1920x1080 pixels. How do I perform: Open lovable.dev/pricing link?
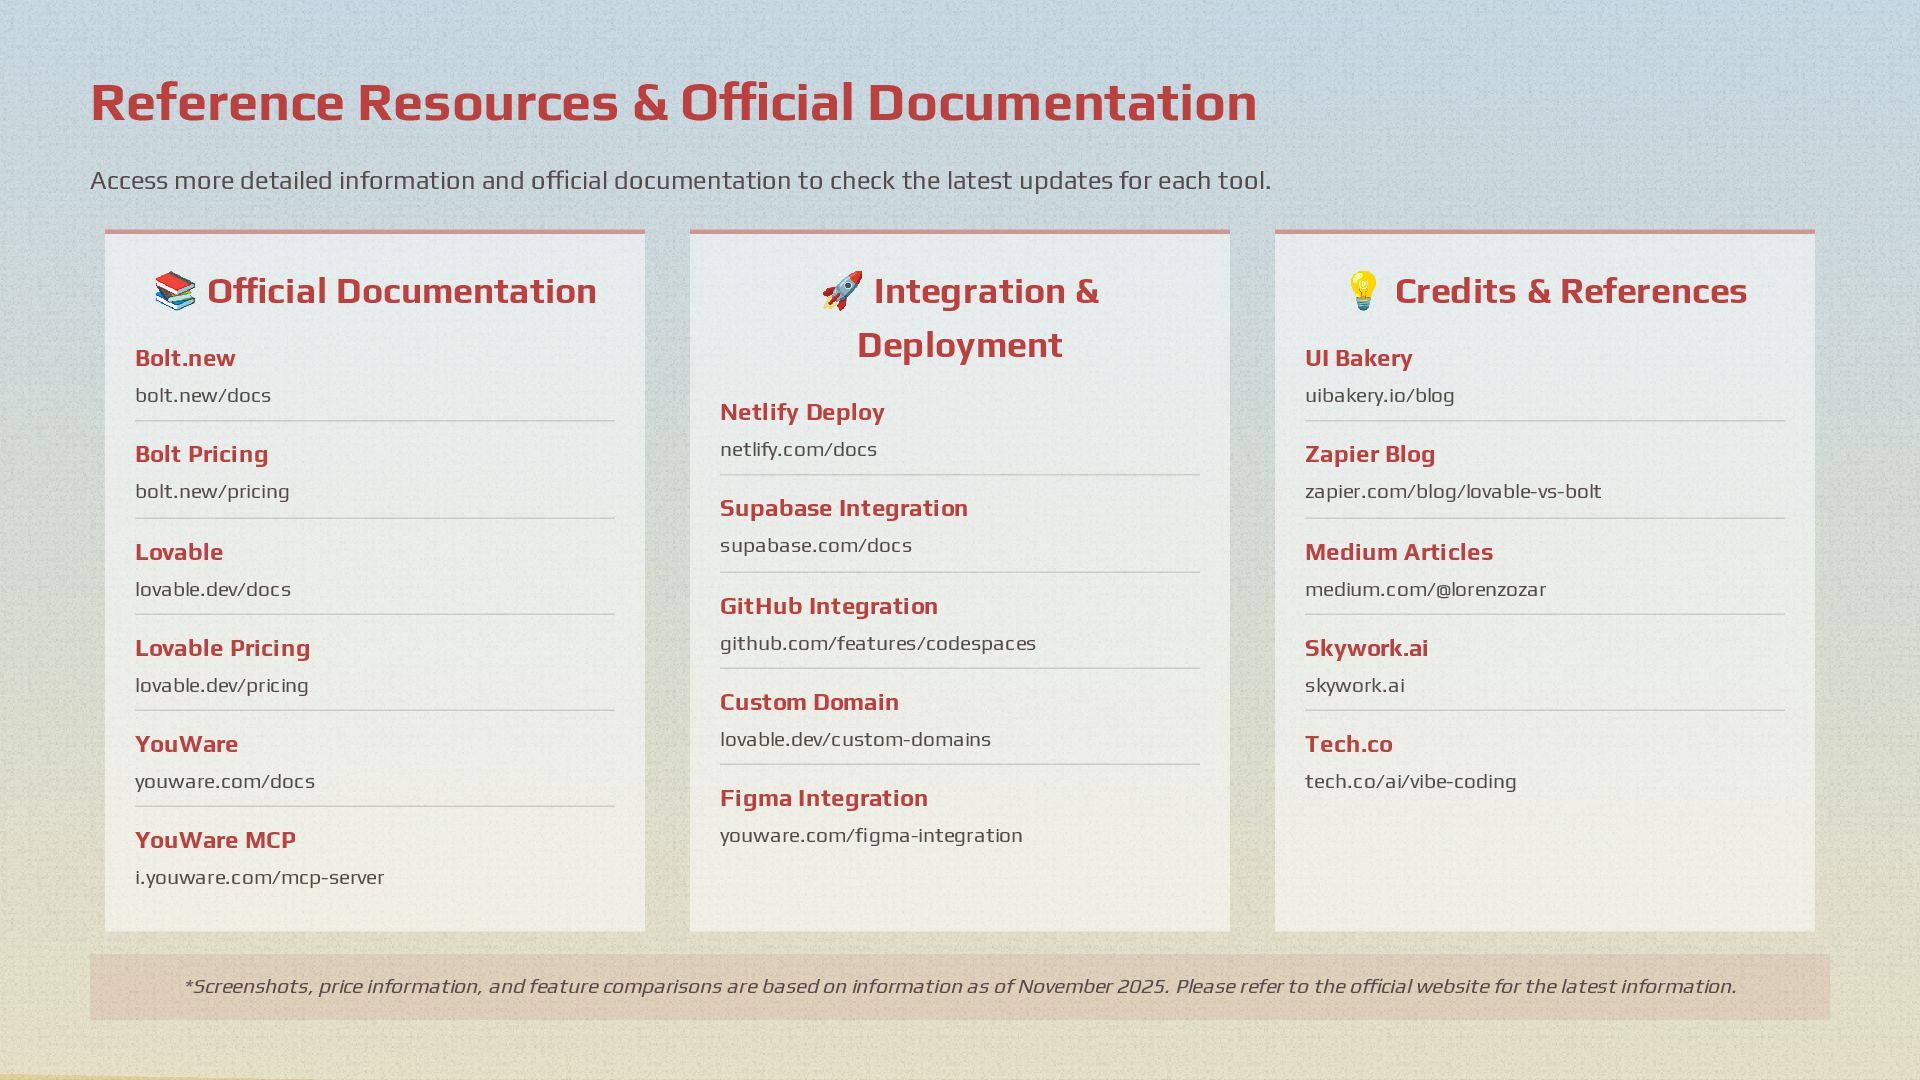pyautogui.click(x=222, y=686)
